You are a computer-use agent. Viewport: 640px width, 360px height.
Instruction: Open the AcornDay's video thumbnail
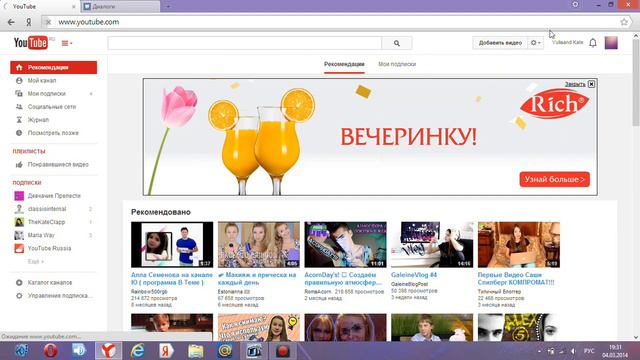[x=345, y=244]
